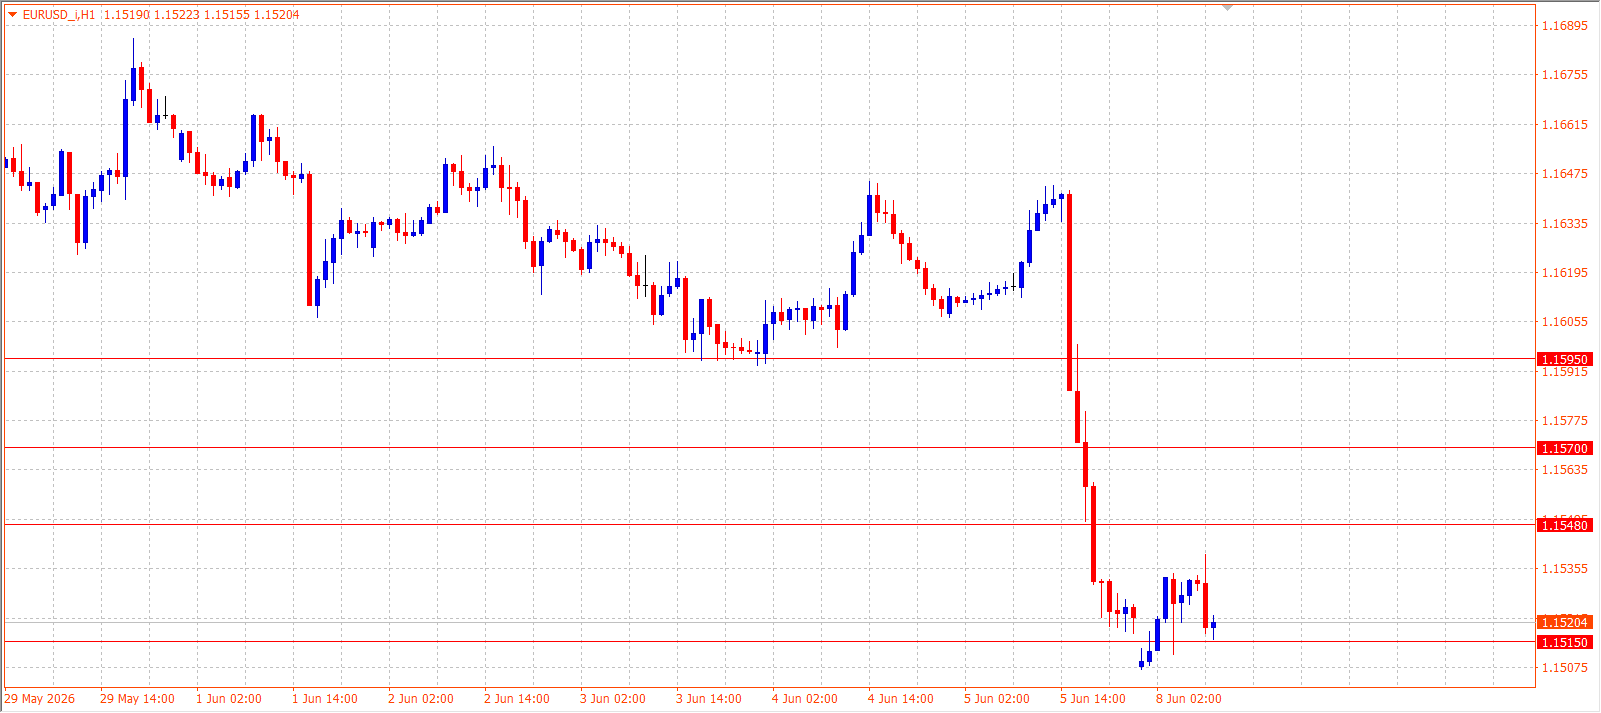Viewport: 1601px width, 713px height.
Task: Click the 1.16755 price axis label
Action: 1564,75
